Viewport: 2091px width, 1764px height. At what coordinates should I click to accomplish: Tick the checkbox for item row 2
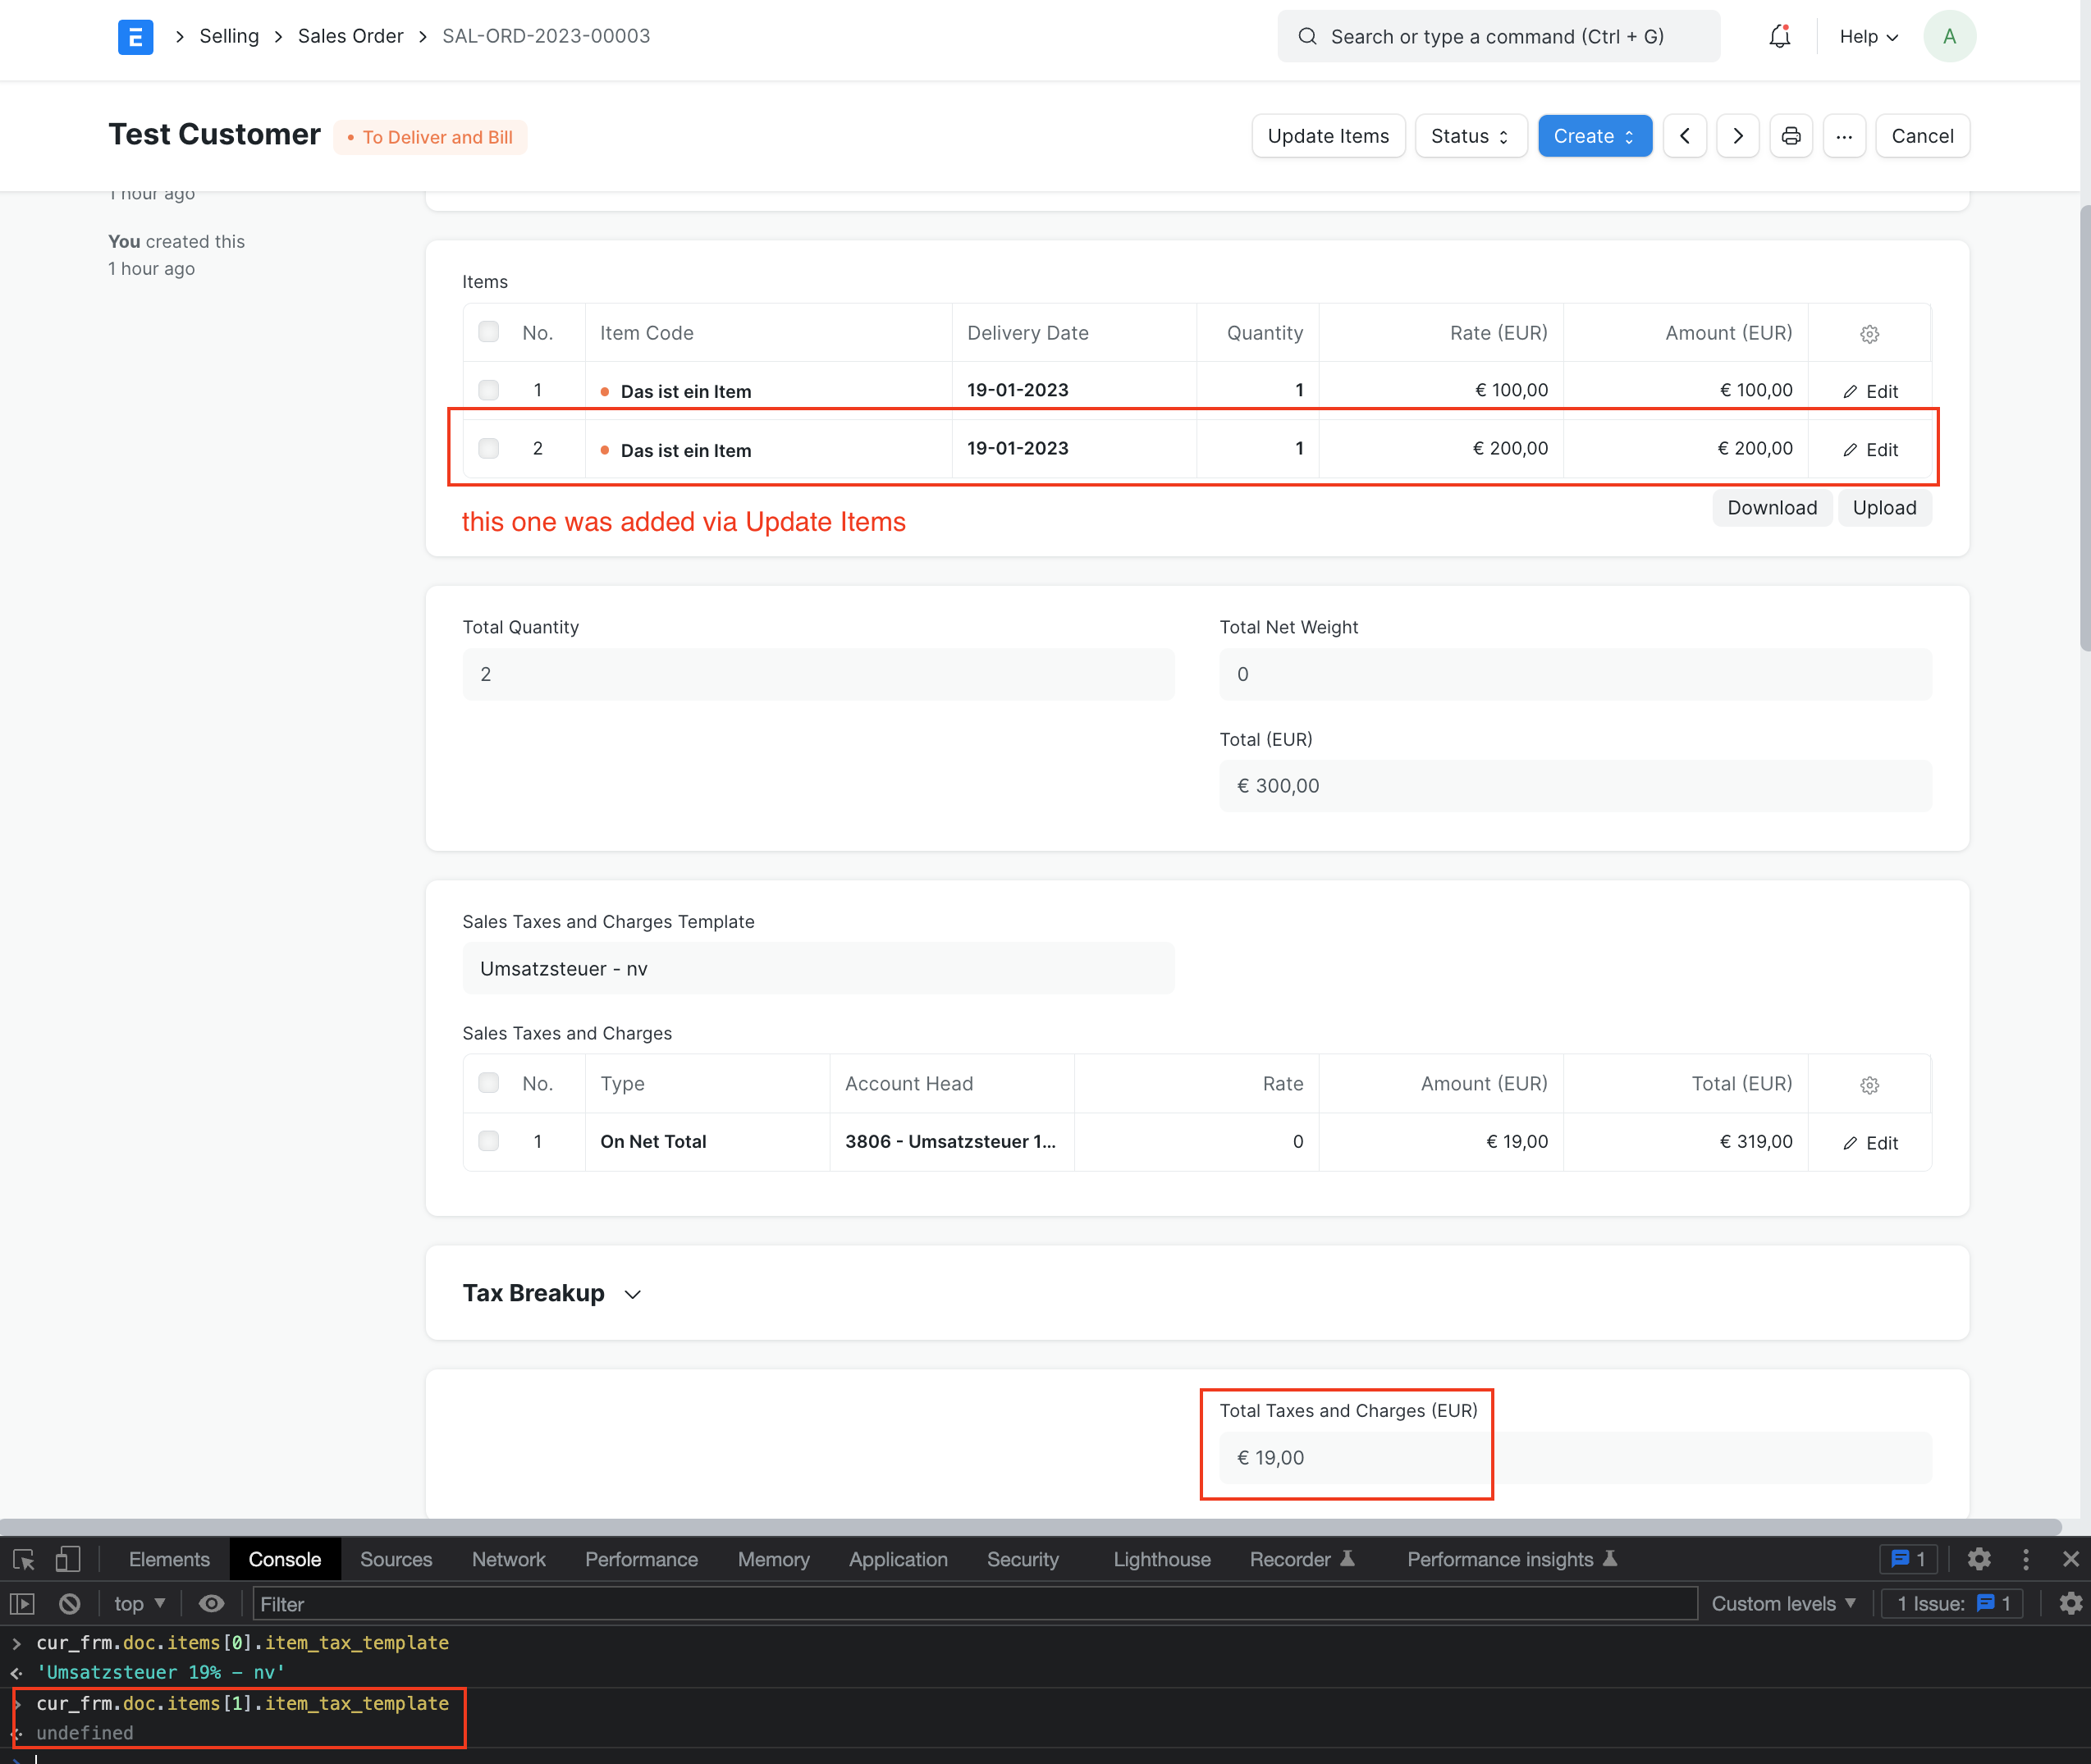(488, 448)
